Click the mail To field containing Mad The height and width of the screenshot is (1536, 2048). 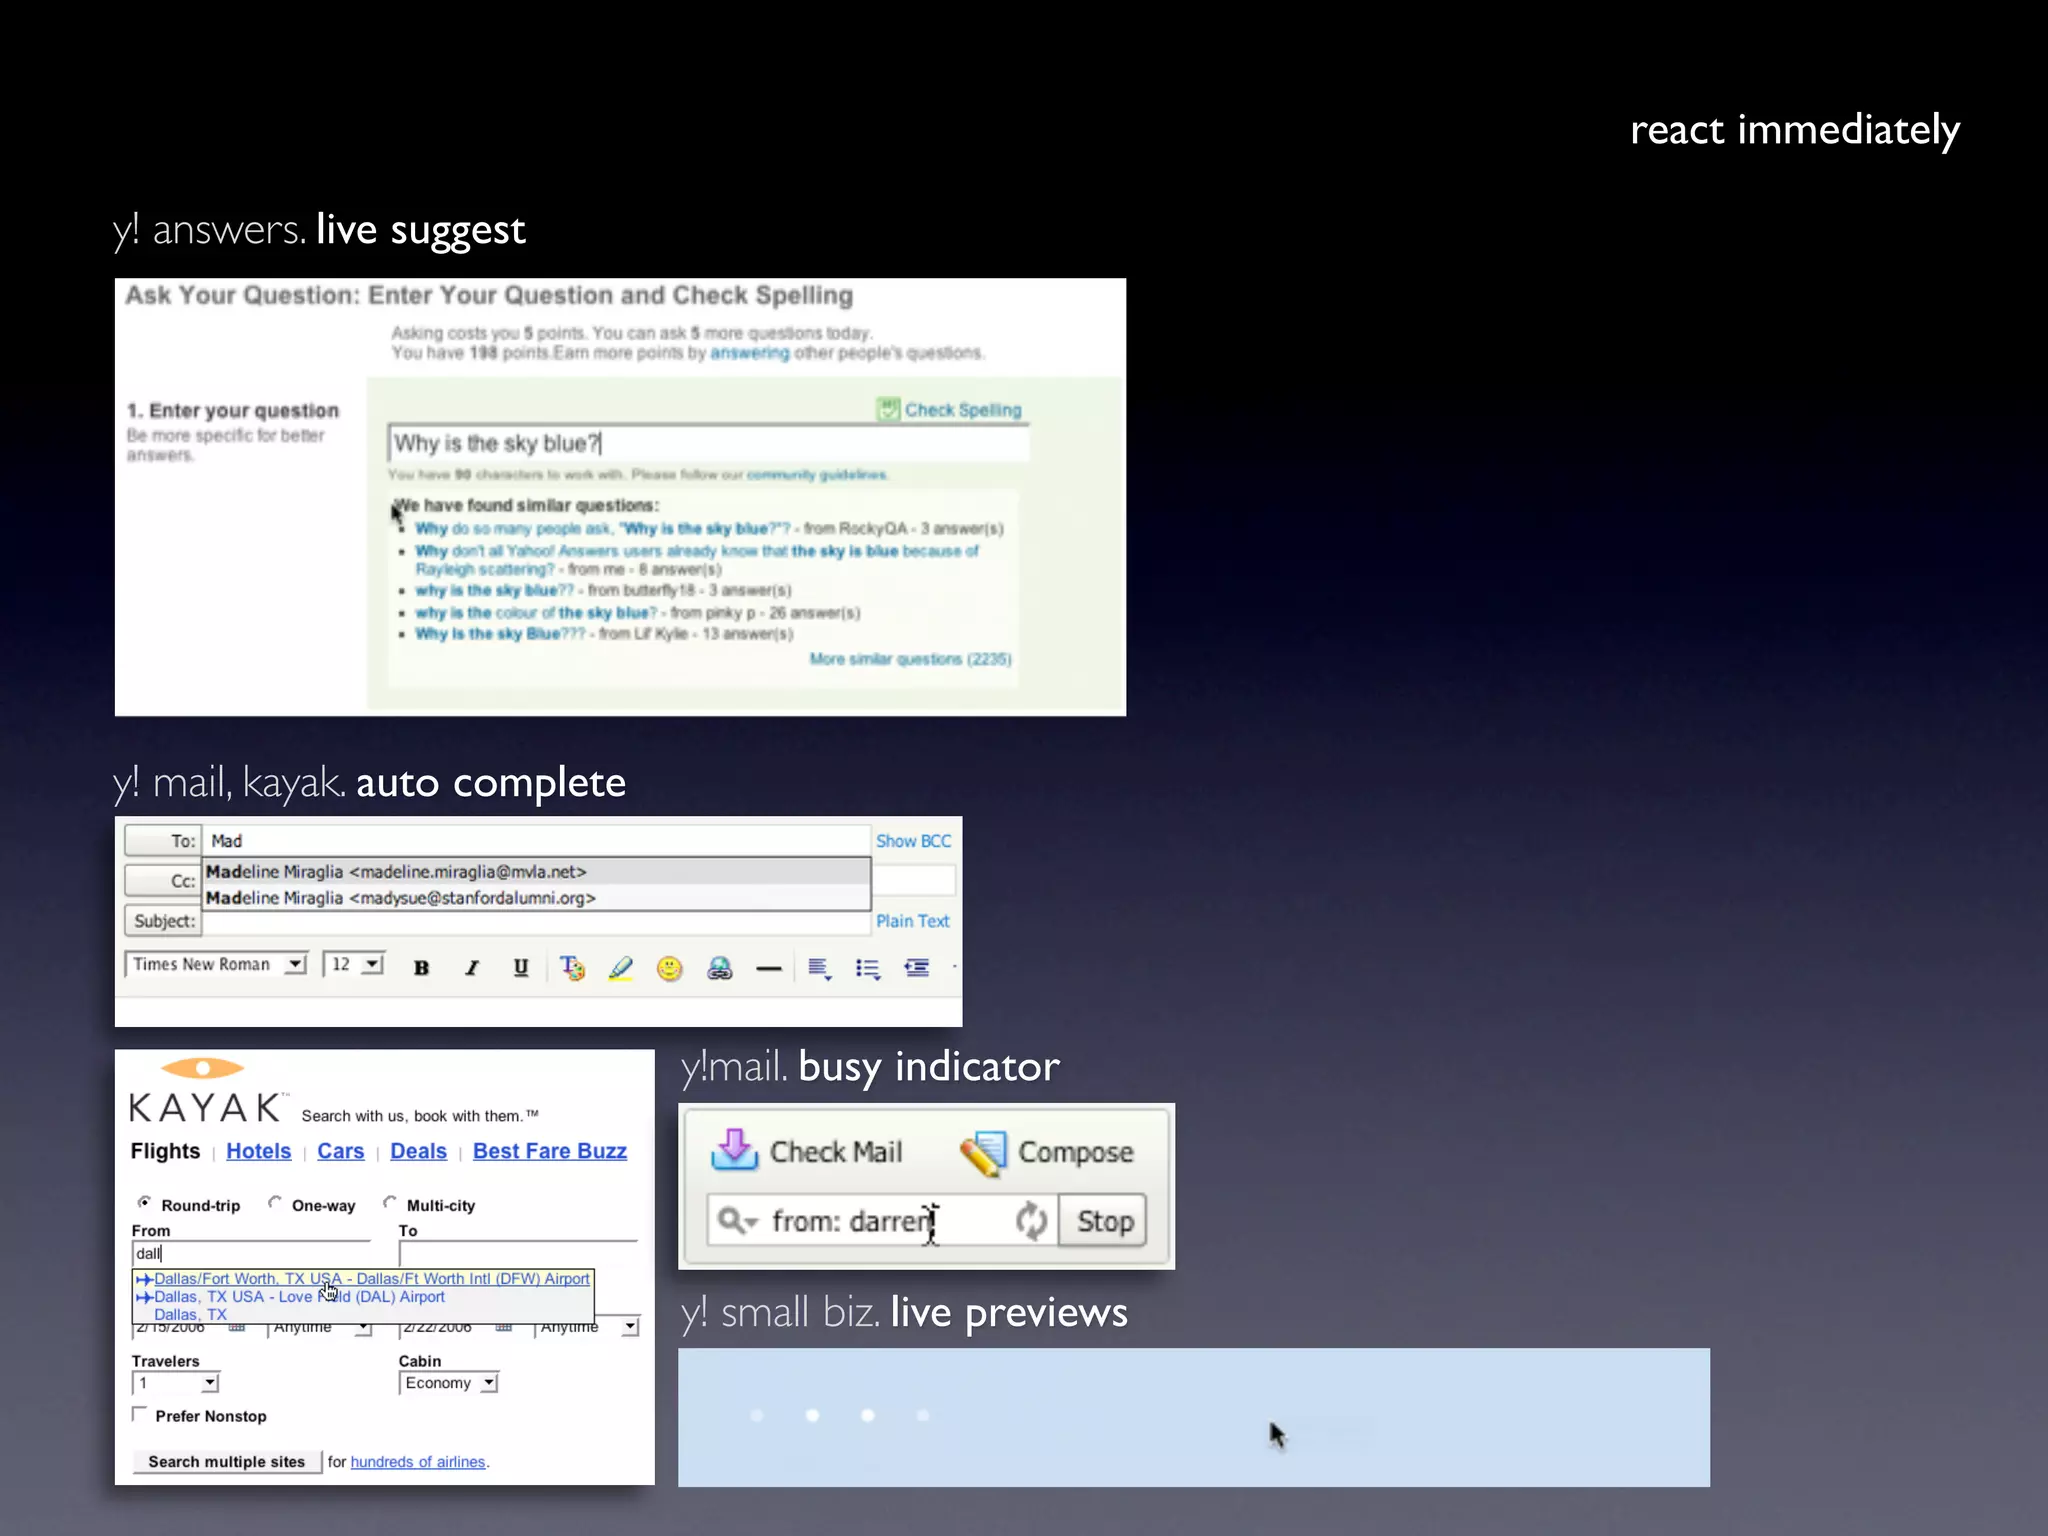click(x=536, y=841)
